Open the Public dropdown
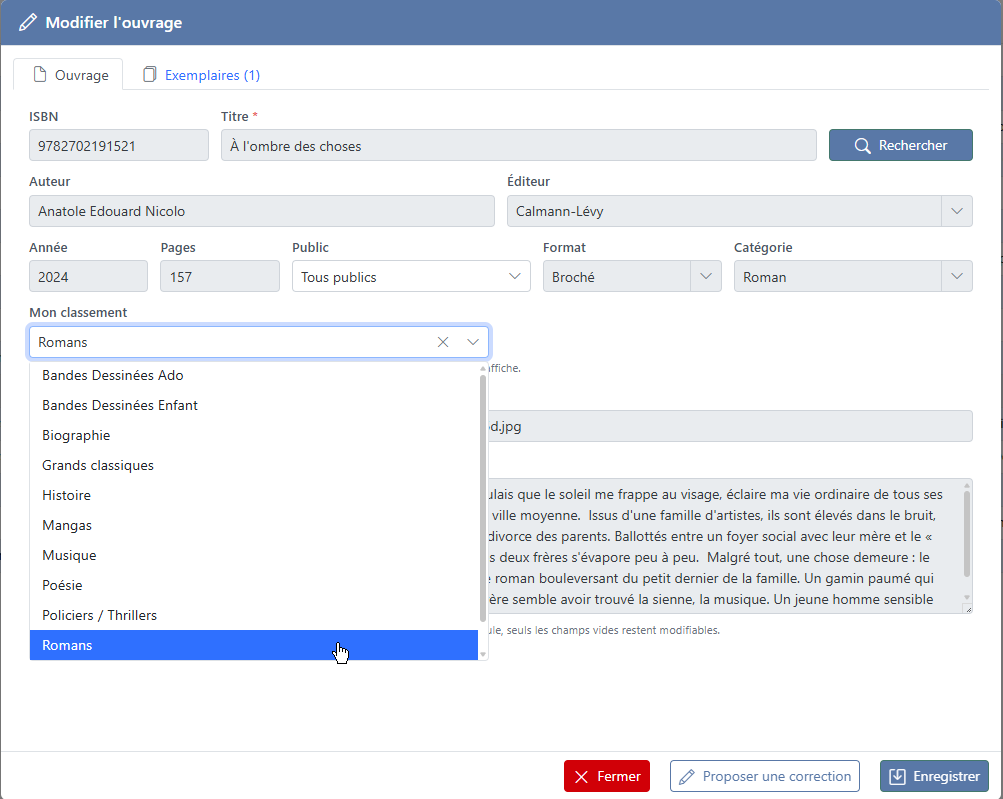The image size is (1003, 799). point(411,276)
